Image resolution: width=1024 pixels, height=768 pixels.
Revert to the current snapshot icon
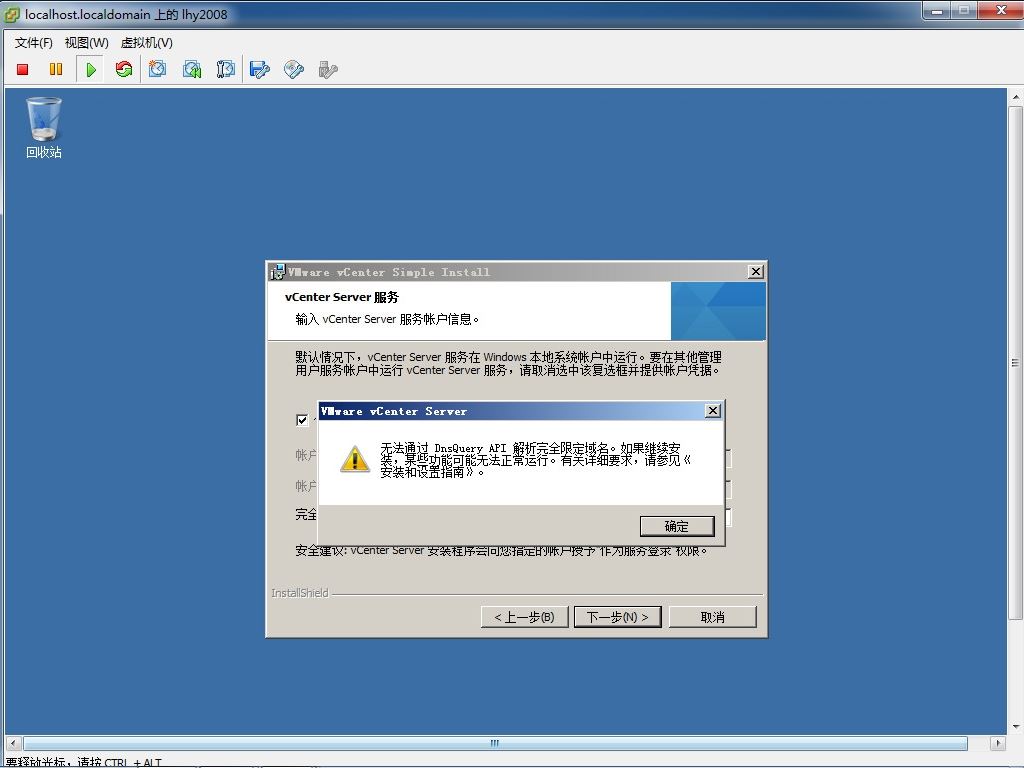click(x=192, y=69)
